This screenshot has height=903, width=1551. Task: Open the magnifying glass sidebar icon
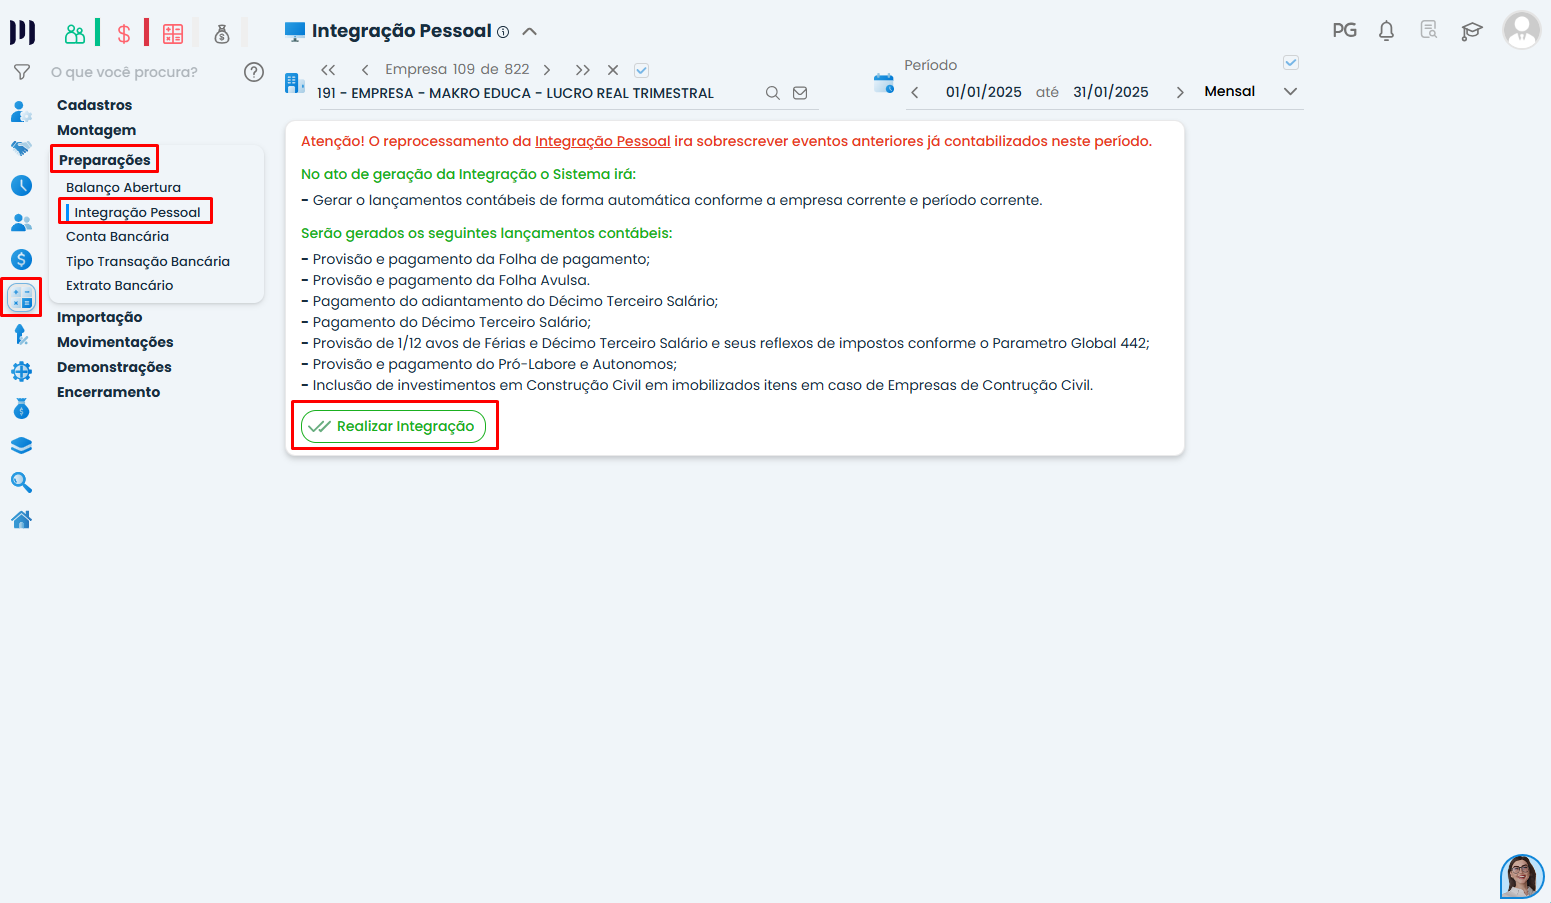click(x=21, y=483)
